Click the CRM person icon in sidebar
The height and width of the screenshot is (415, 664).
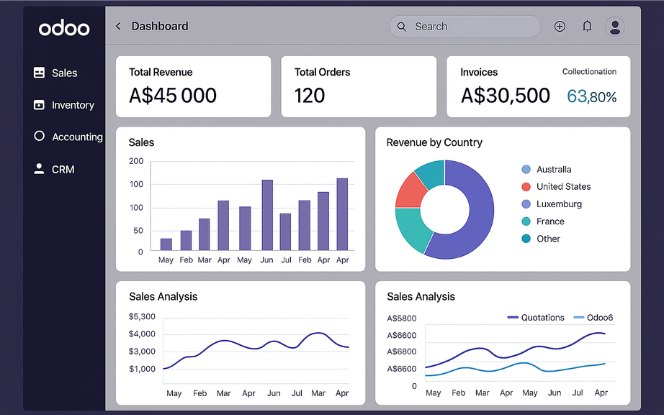click(39, 169)
